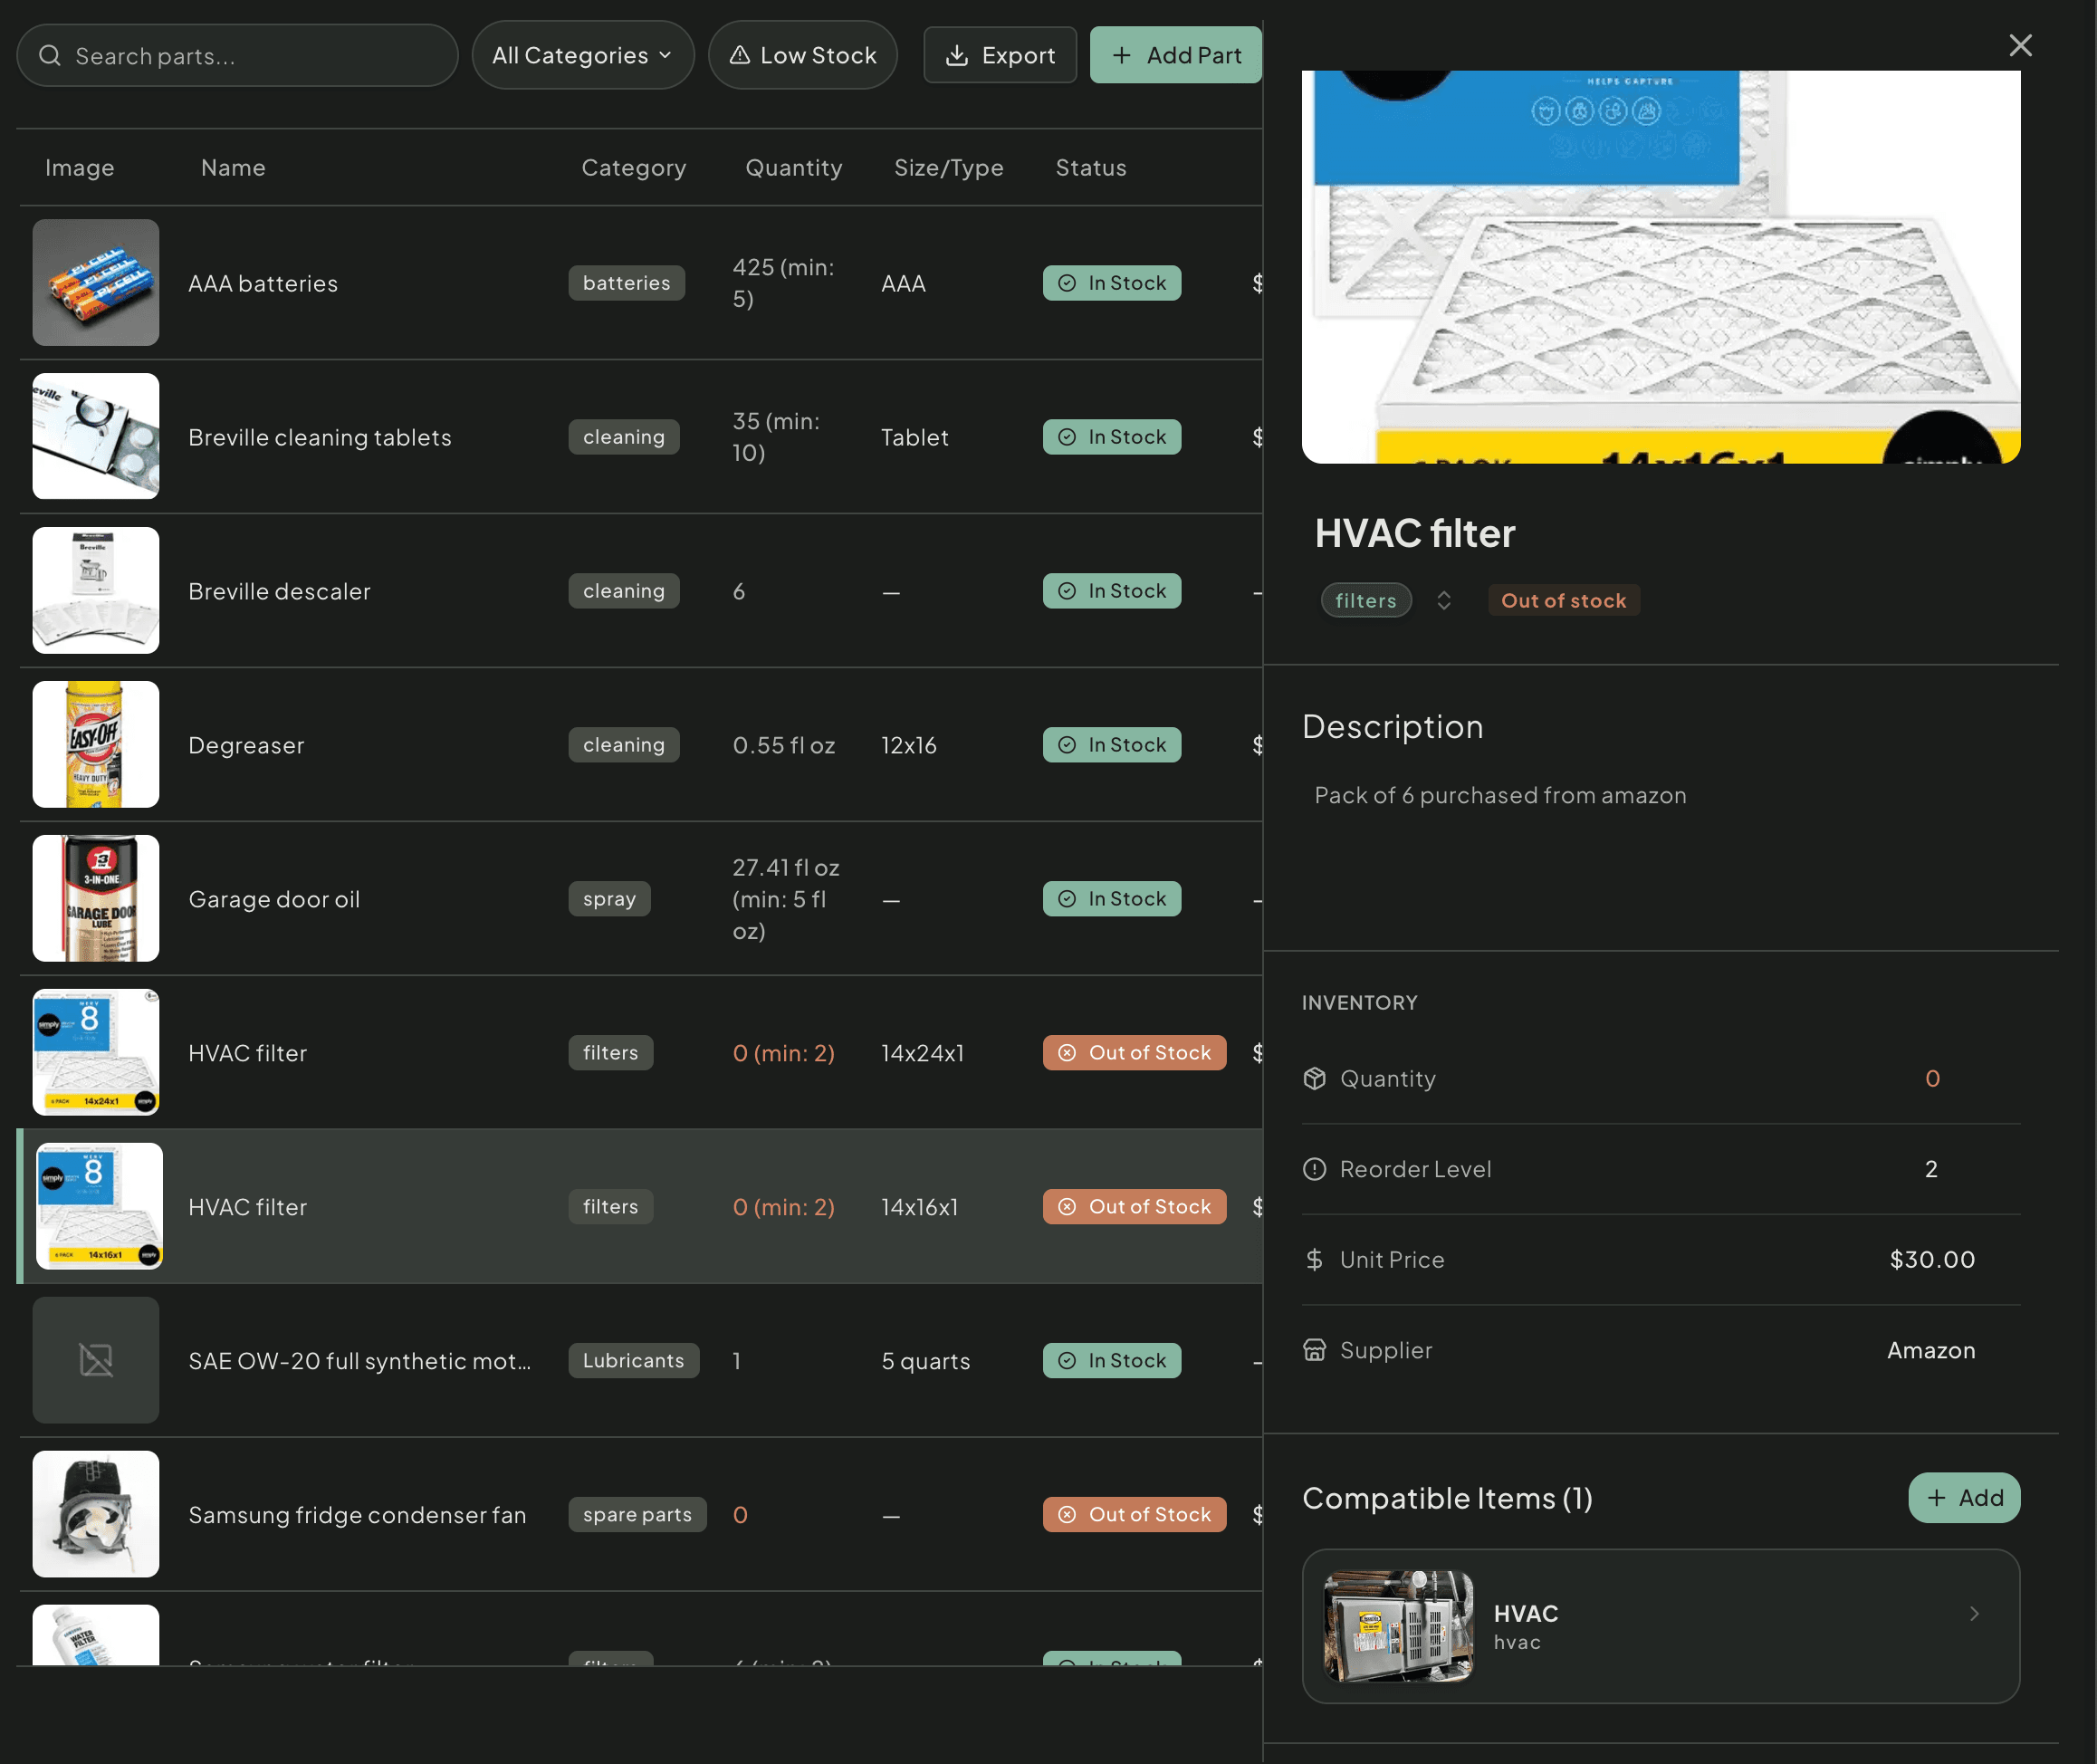Click the download icon inside the Export button
Screen dimensions: 2097x1764
pos(958,55)
